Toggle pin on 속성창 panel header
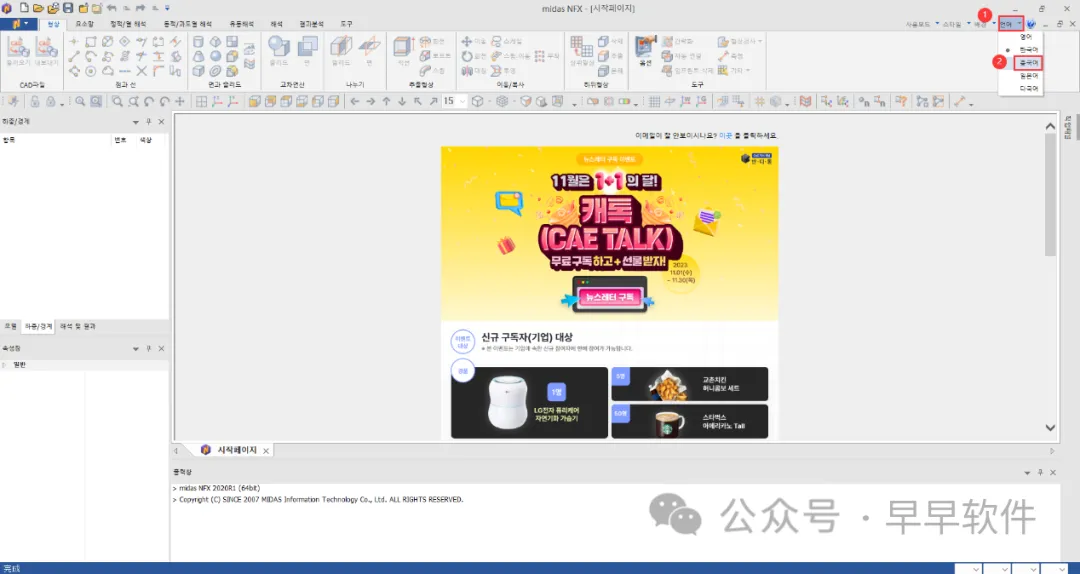 pos(148,349)
